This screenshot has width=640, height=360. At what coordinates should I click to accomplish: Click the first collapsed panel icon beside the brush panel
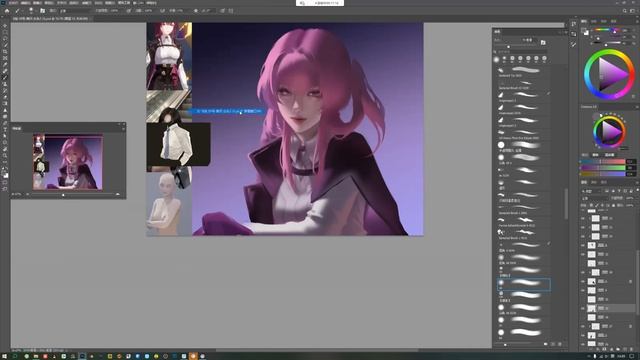573,24
